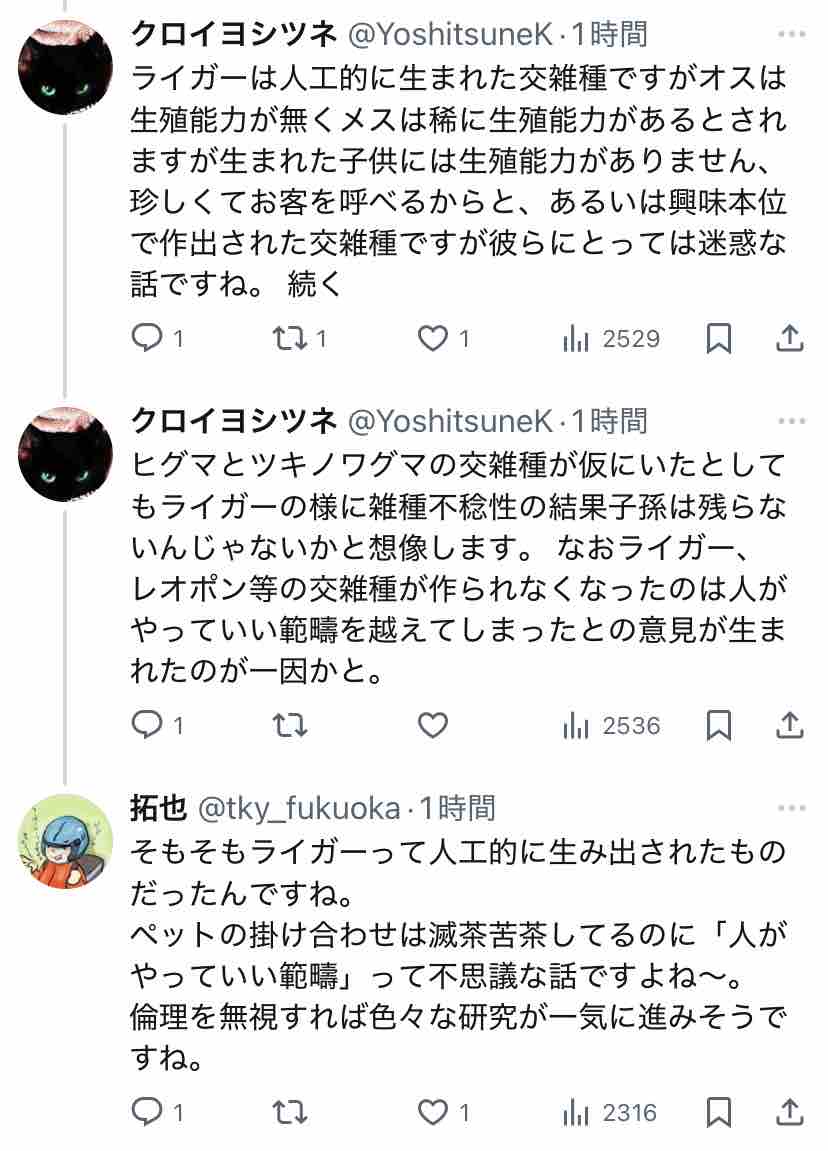Bookmark the first クロイヨシツネ tweet
Image resolution: width=828 pixels, height=1151 pixels.
point(718,338)
